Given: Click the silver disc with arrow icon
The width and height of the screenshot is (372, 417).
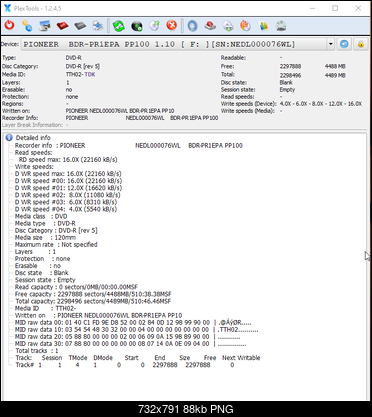Looking at the screenshot, I should pos(154,26).
